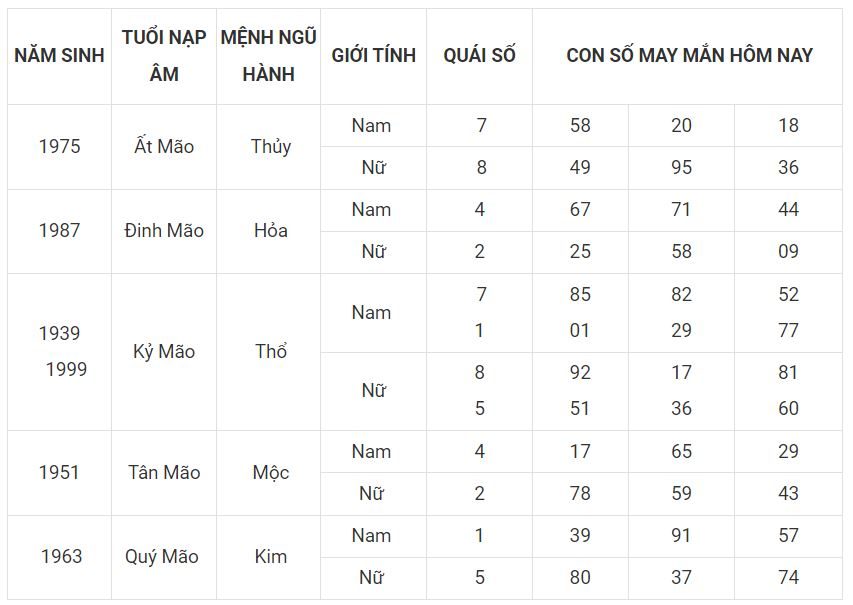Click the Hỏa element cell
Screen dimensions: 853x605
click(270, 231)
